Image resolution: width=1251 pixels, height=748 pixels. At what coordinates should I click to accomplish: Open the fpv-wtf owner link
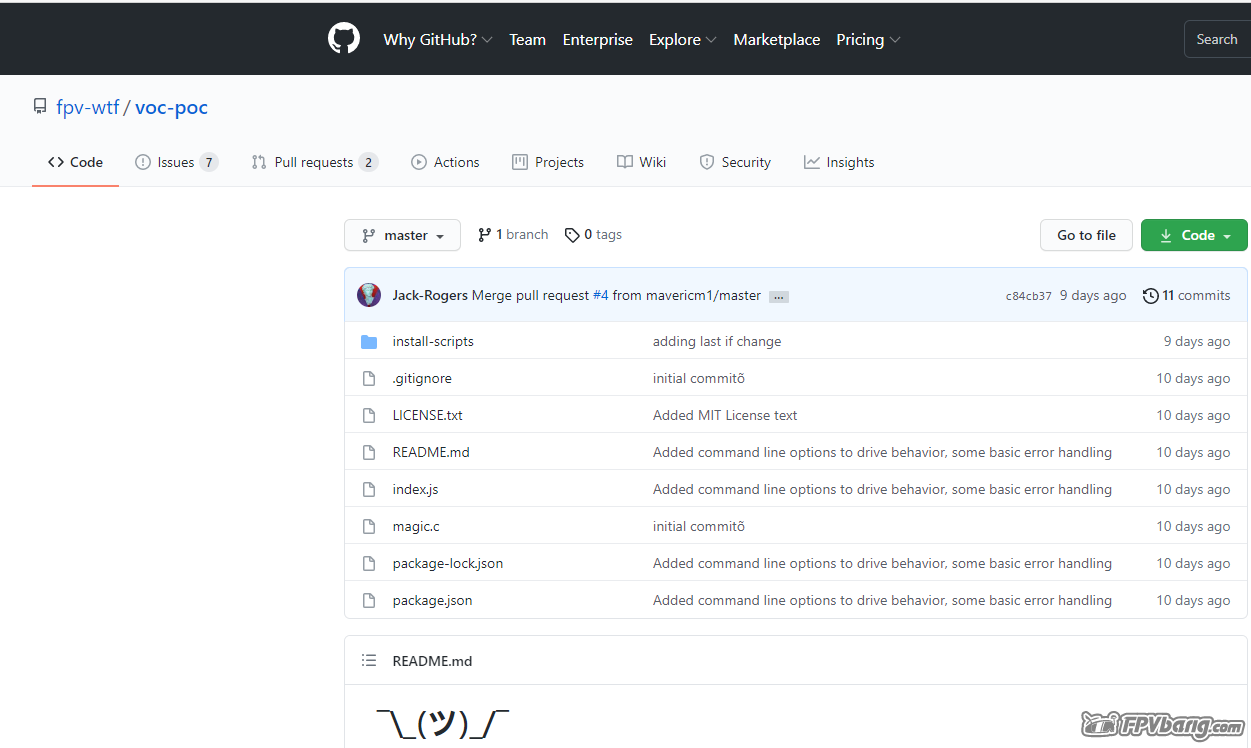pos(88,107)
